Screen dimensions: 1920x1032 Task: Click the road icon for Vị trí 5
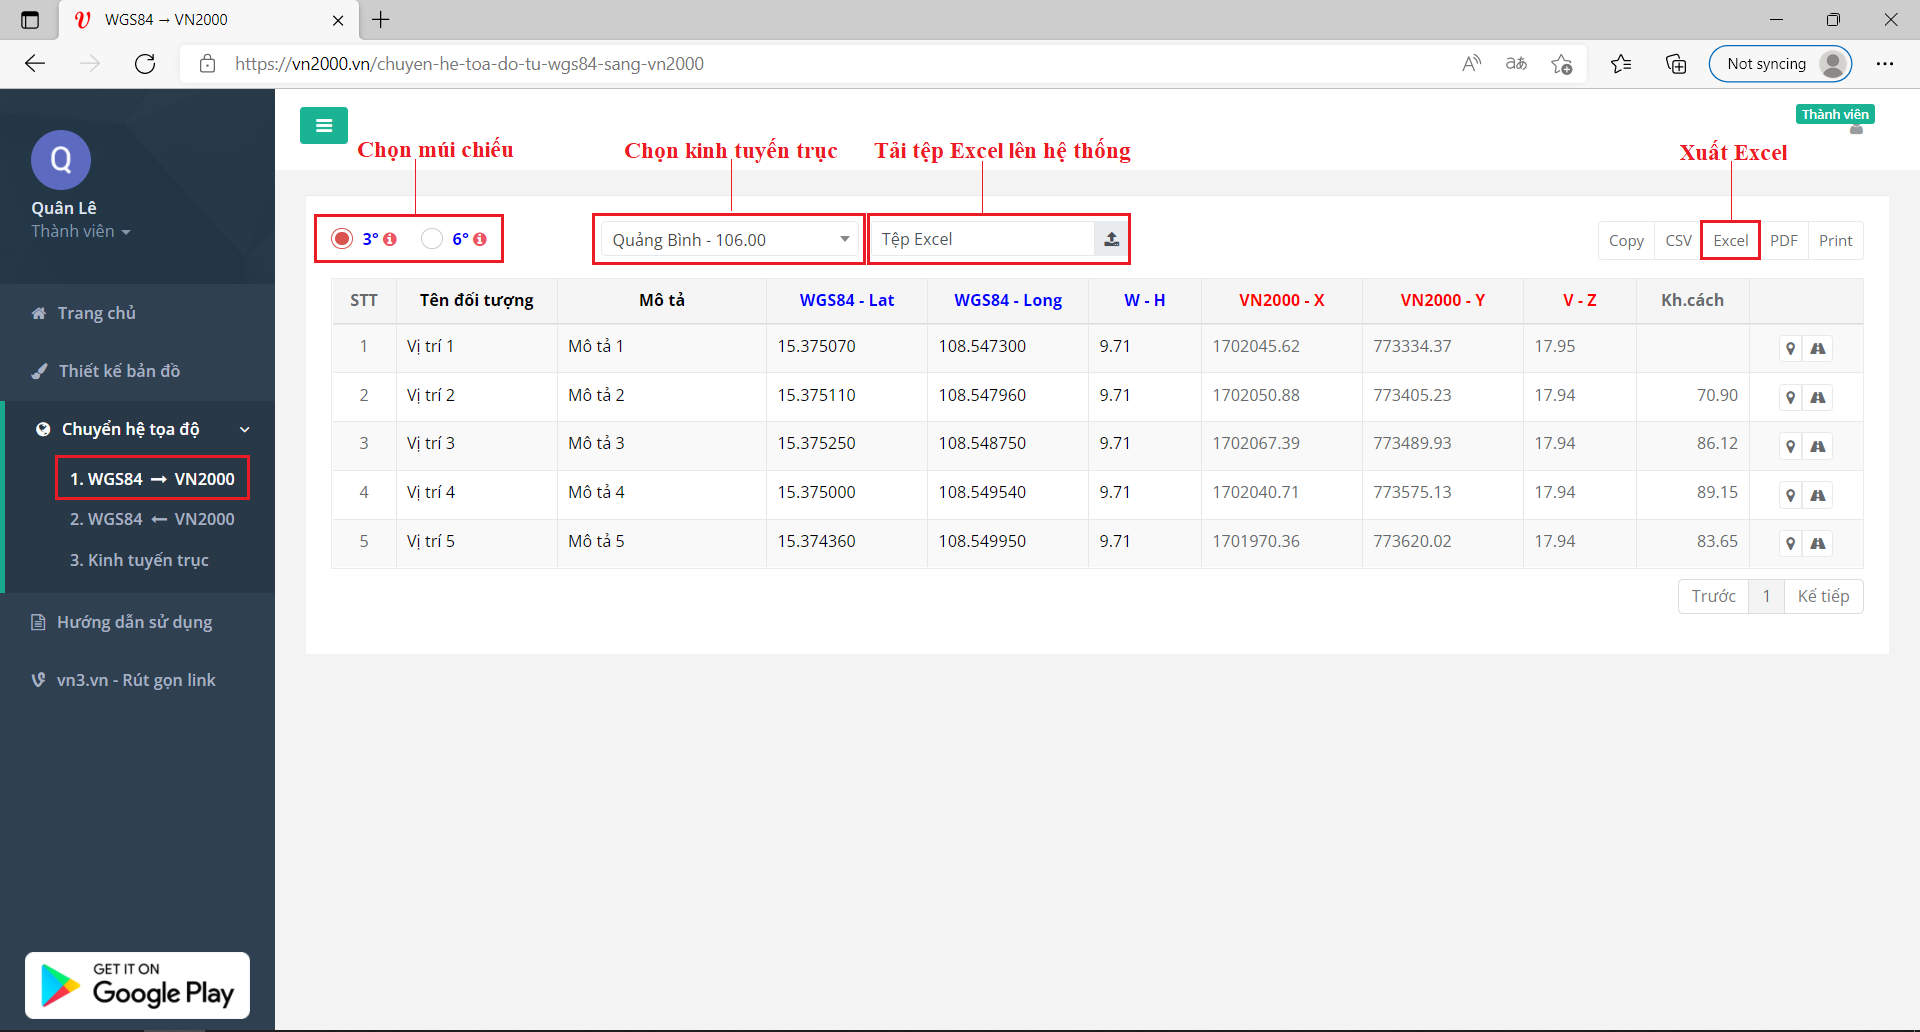click(x=1818, y=544)
